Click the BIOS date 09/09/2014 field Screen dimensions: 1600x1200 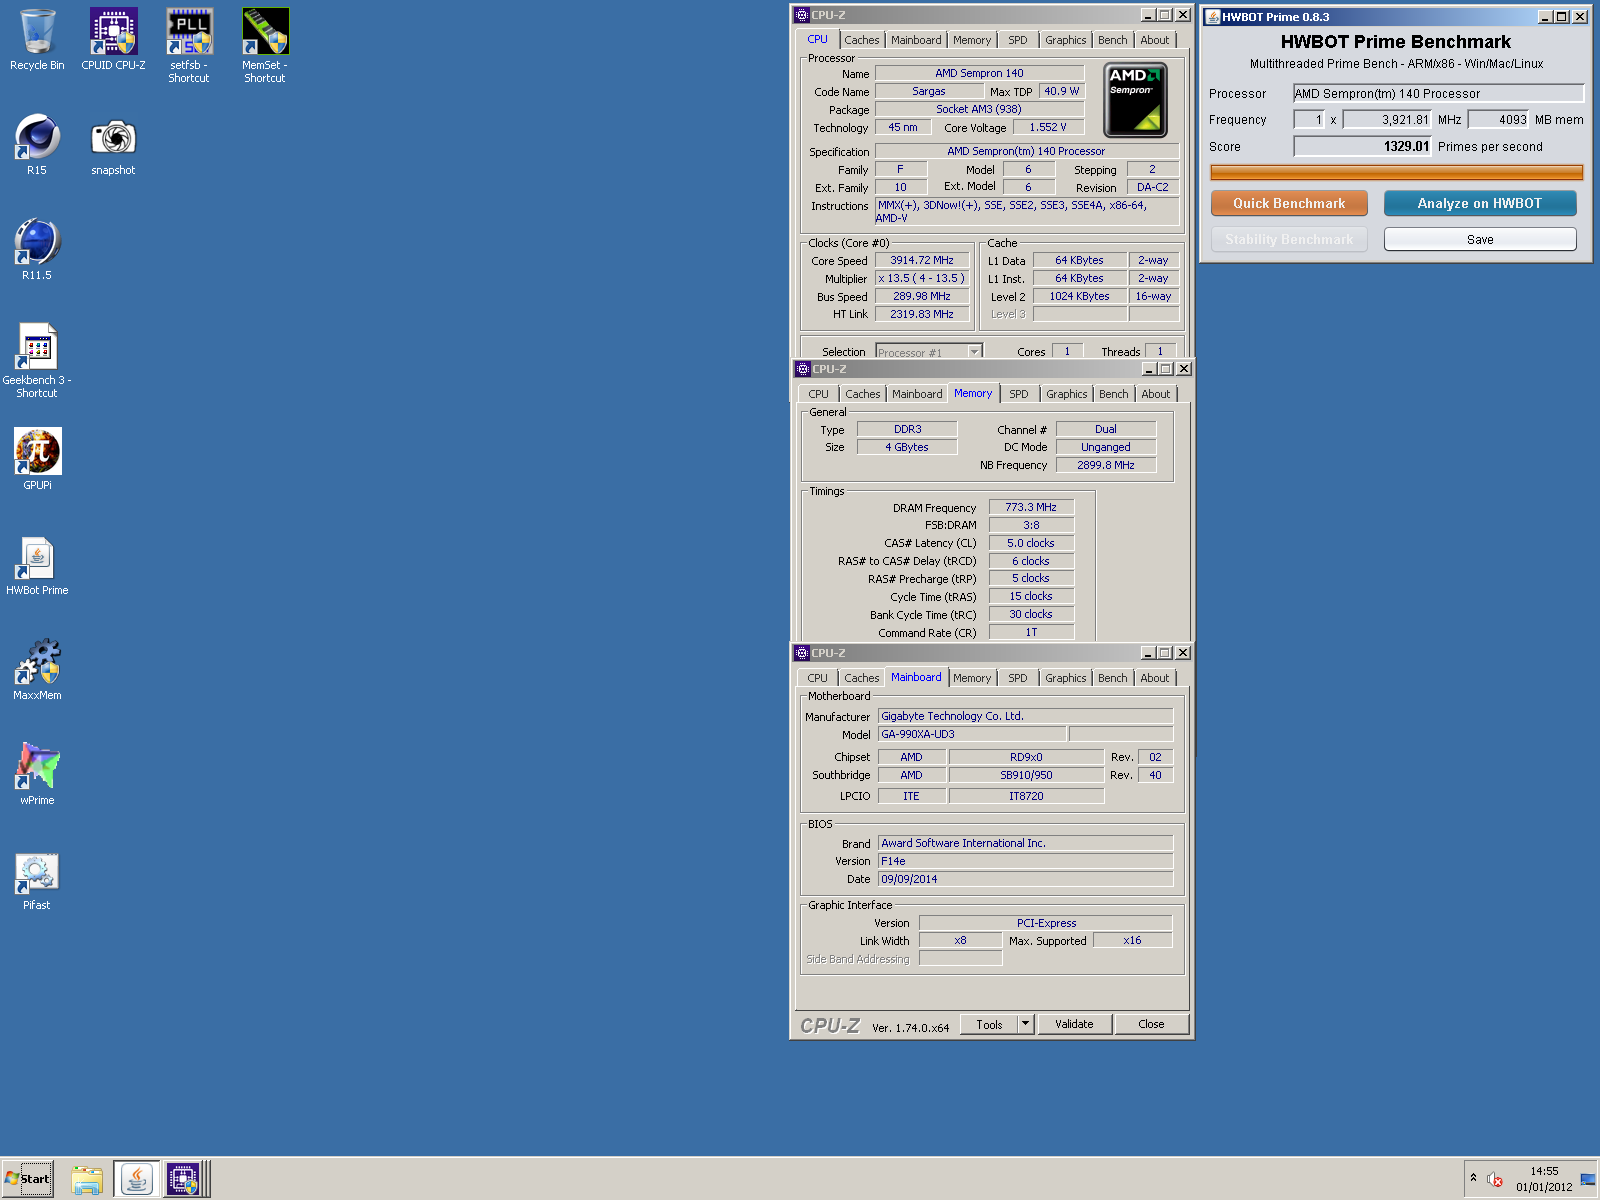click(1025, 879)
